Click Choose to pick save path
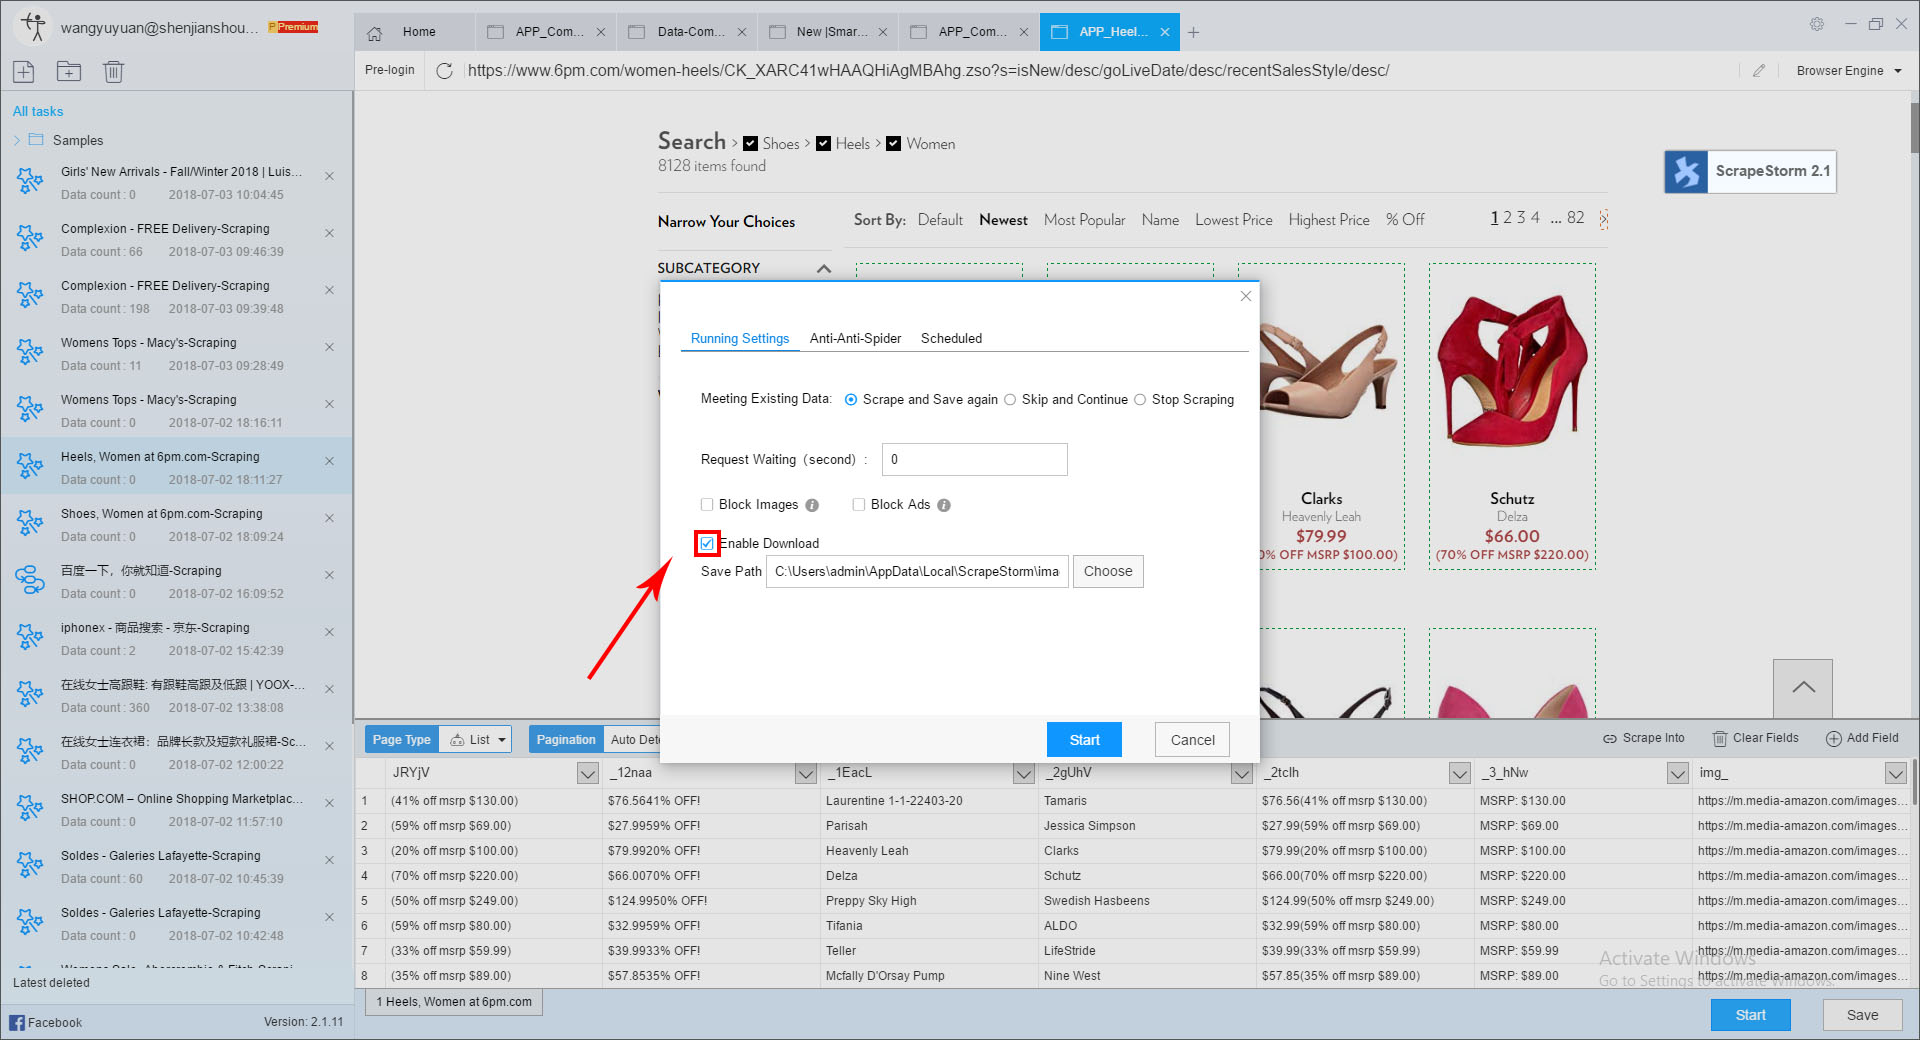The width and height of the screenshot is (1920, 1040). pos(1108,572)
